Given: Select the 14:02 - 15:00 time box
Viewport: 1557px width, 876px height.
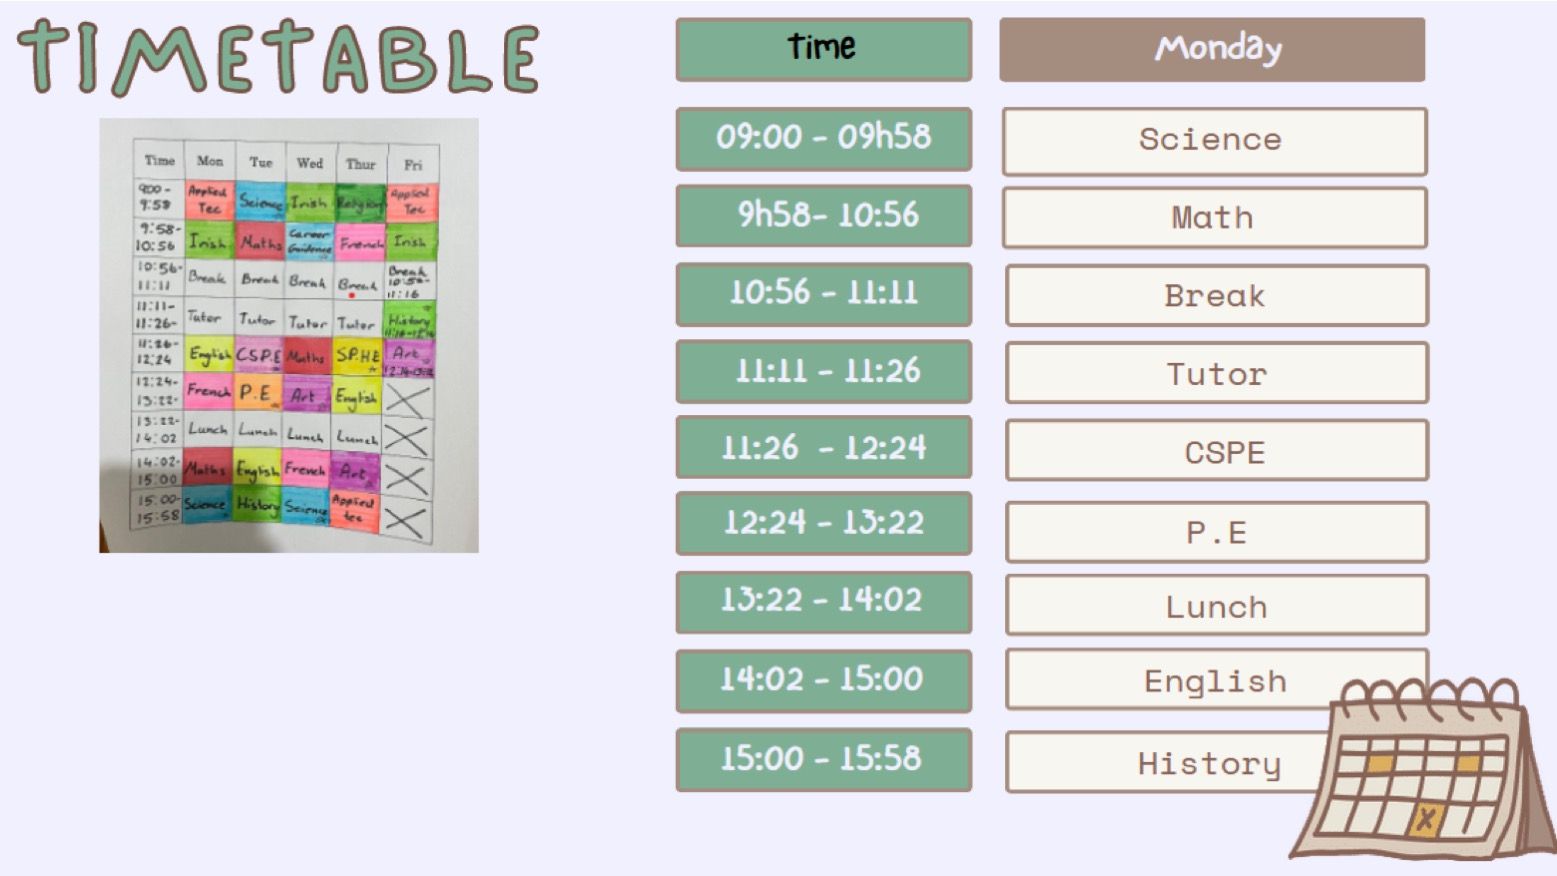Looking at the screenshot, I should coord(823,681).
